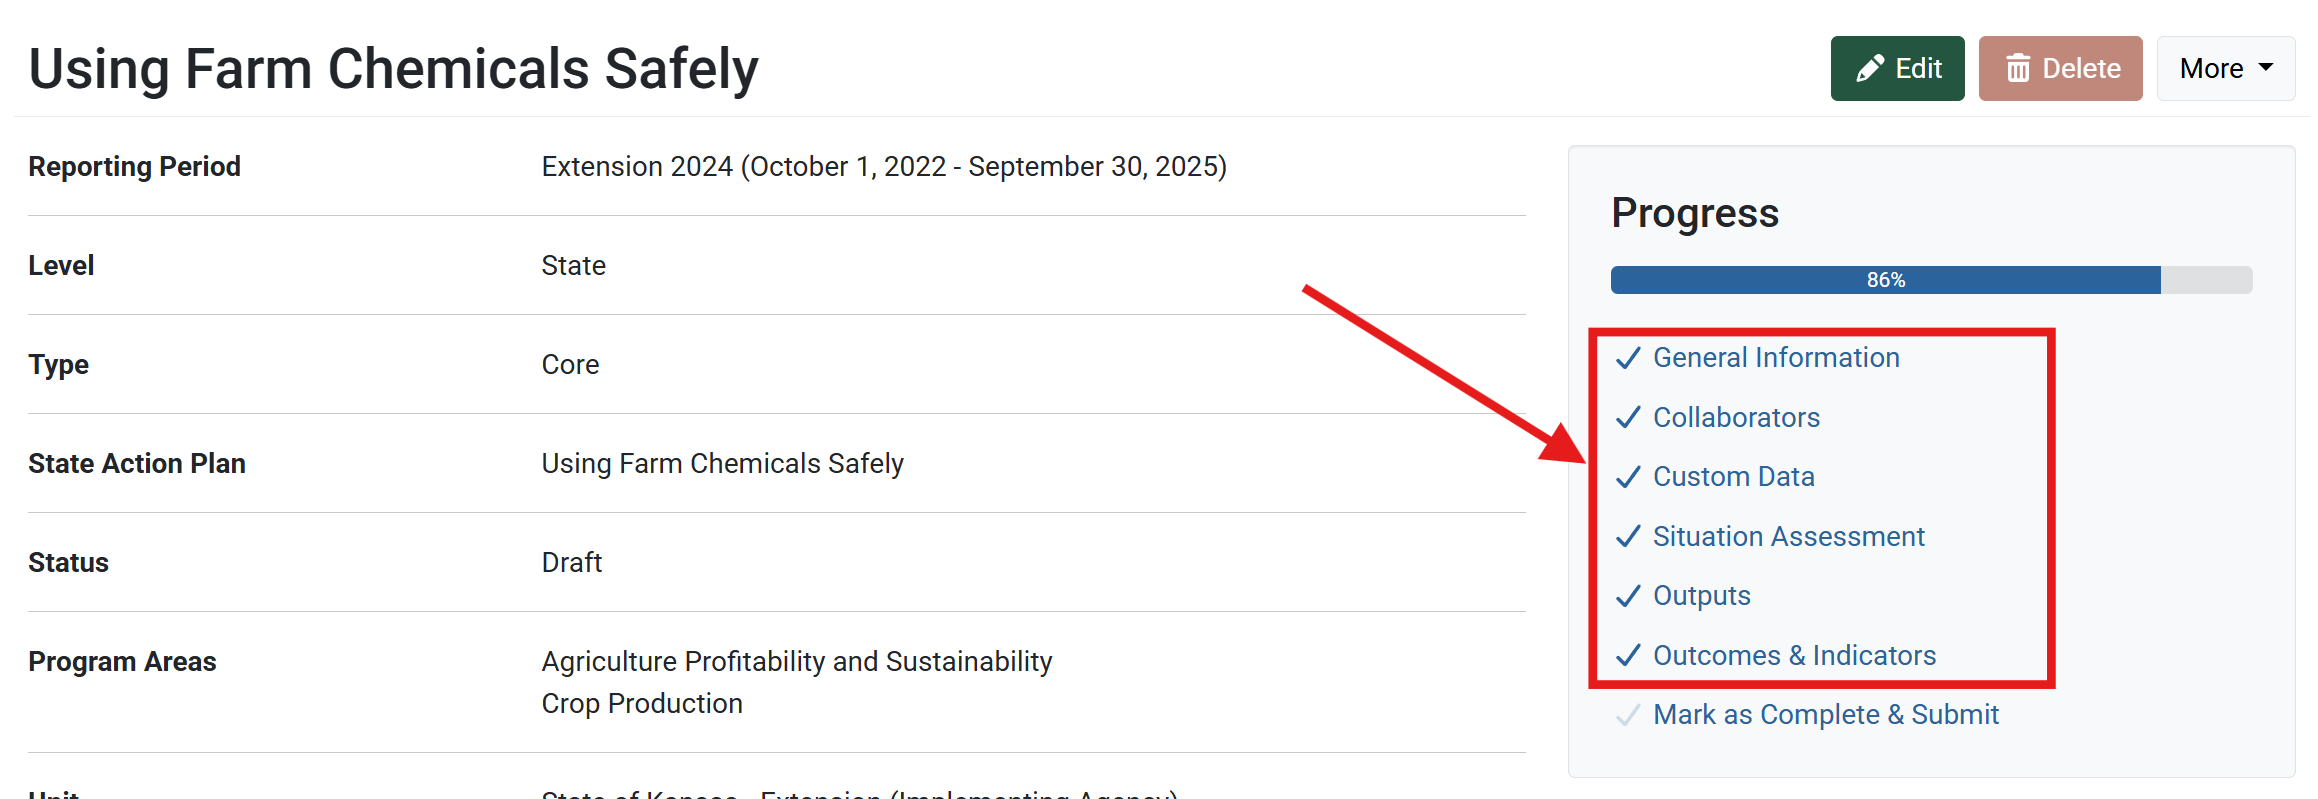Click the checkmark beside Custom Data
This screenshot has height=799, width=2318.
coord(1628,477)
